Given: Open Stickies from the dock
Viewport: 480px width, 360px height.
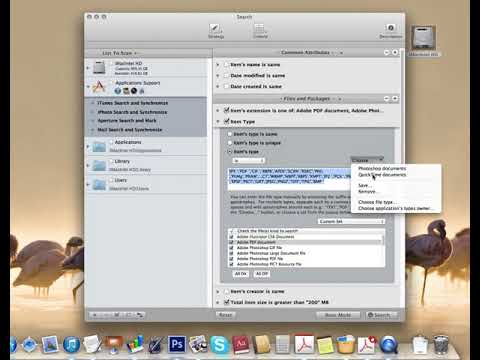Looking at the screenshot, I should coord(325,345).
